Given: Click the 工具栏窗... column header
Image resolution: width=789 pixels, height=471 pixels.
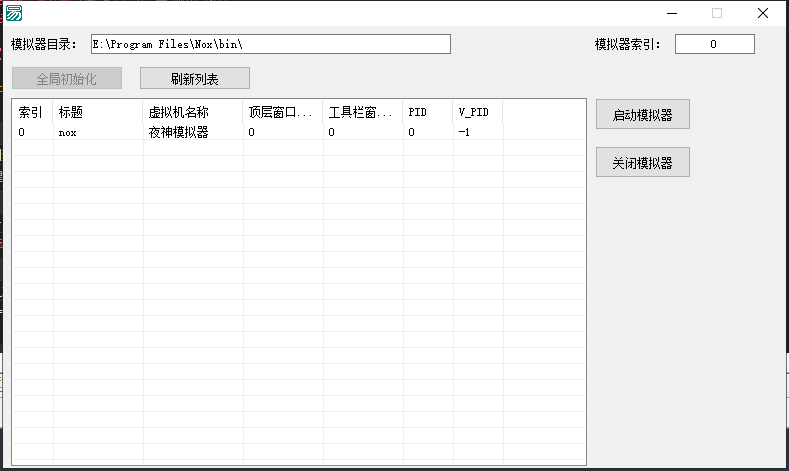Looking at the screenshot, I should pos(363,112).
